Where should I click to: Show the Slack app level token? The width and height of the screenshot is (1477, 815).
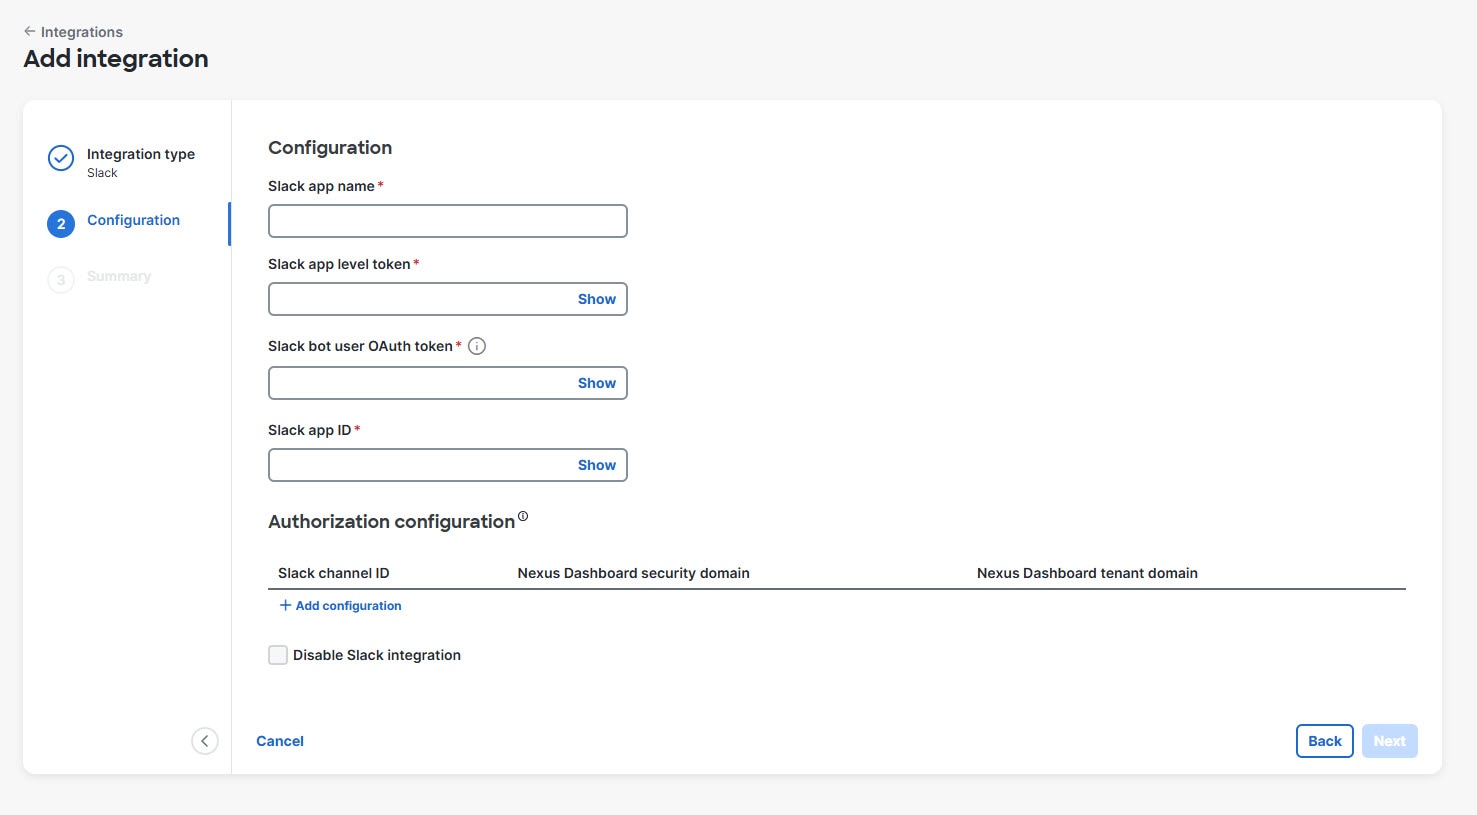[x=596, y=298]
